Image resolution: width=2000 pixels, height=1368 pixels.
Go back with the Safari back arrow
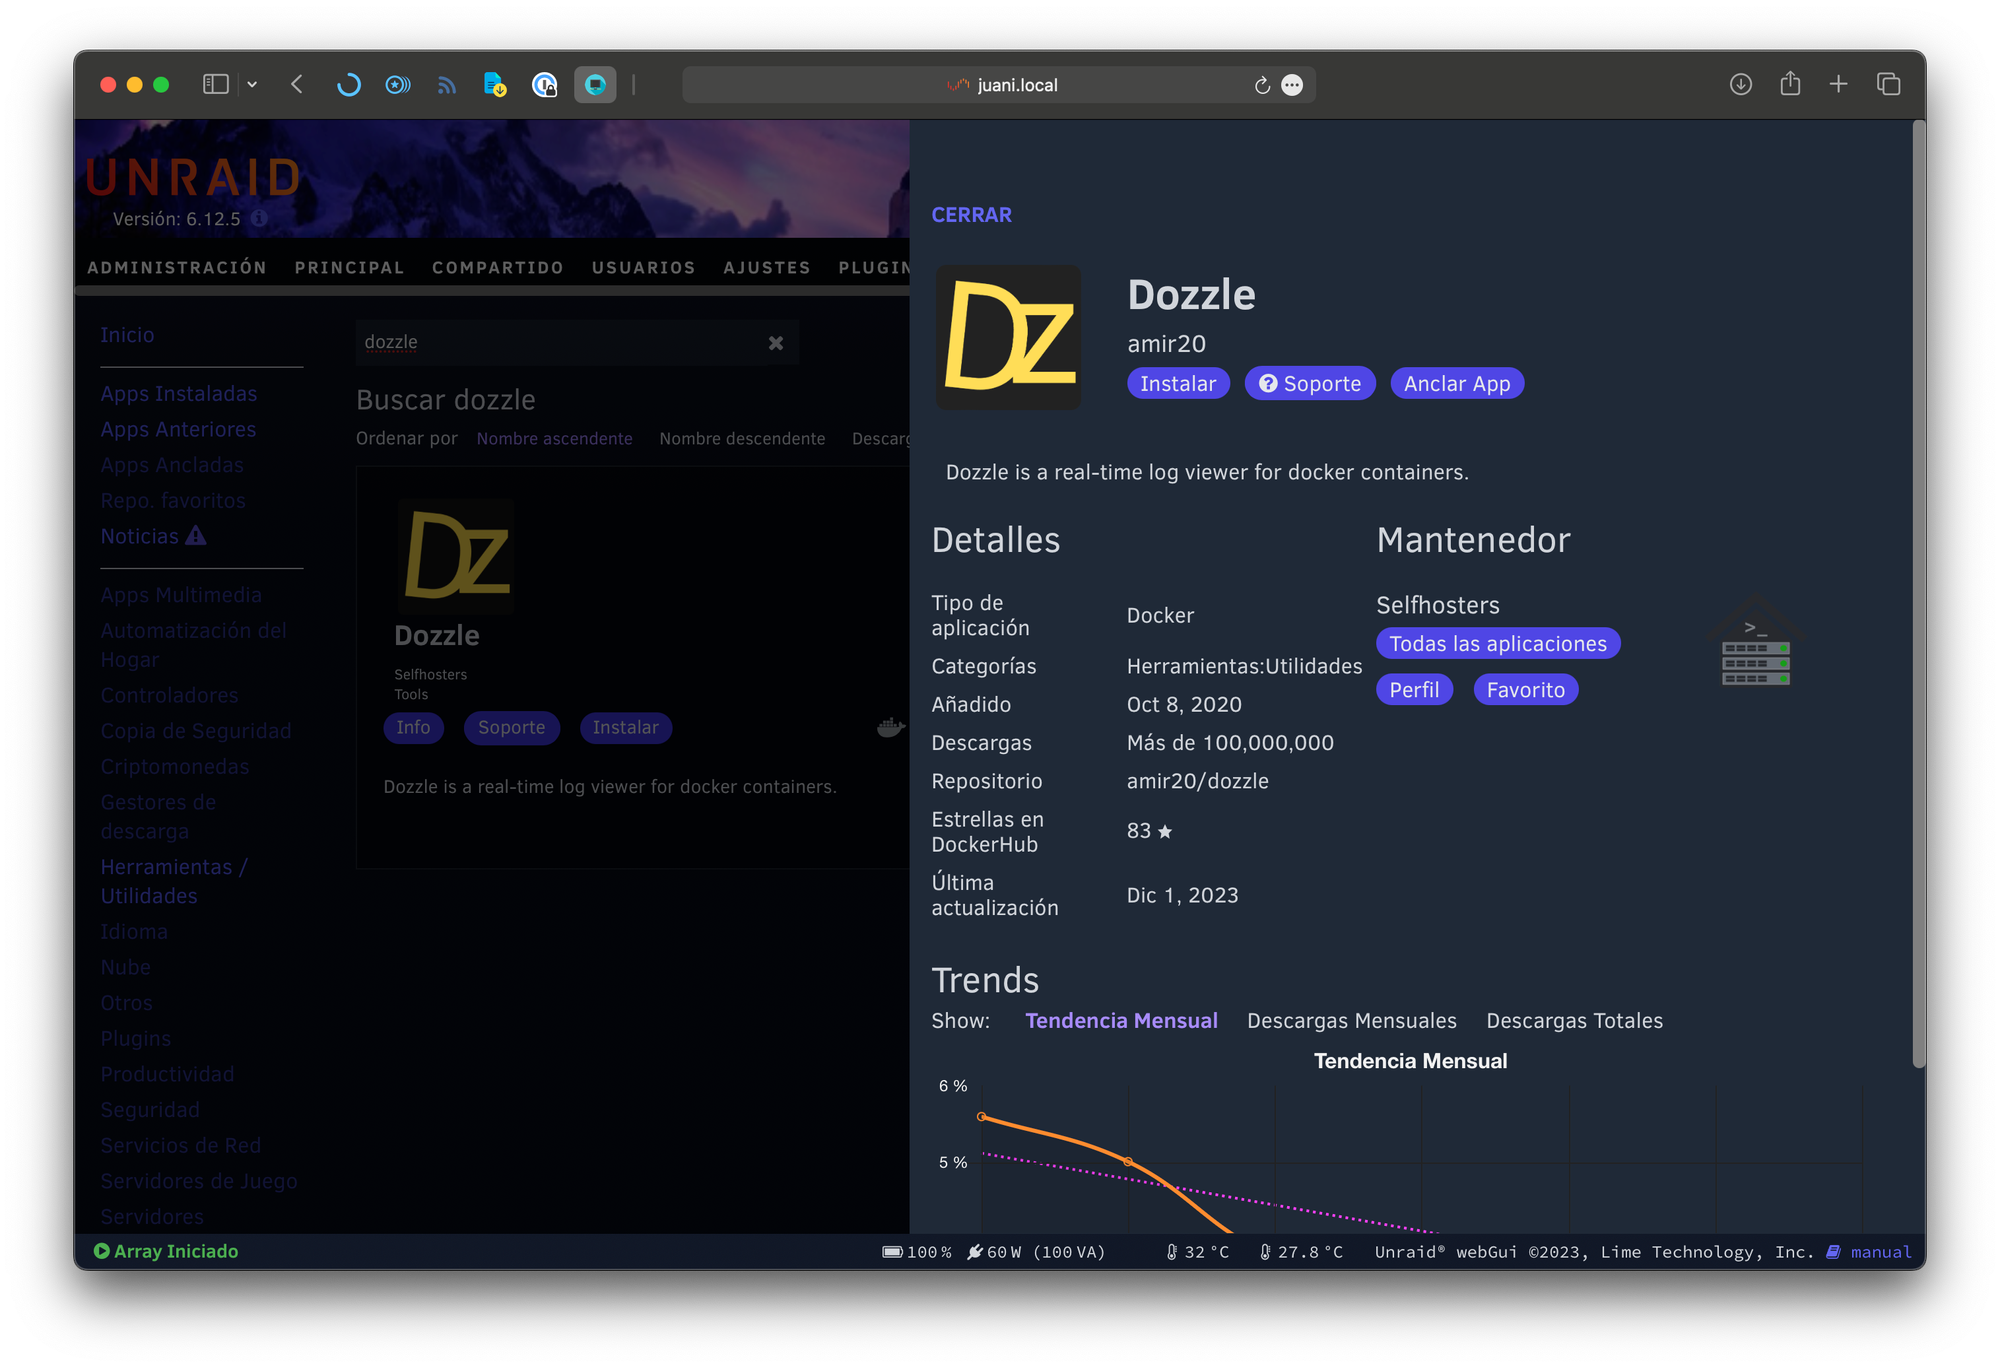click(297, 85)
